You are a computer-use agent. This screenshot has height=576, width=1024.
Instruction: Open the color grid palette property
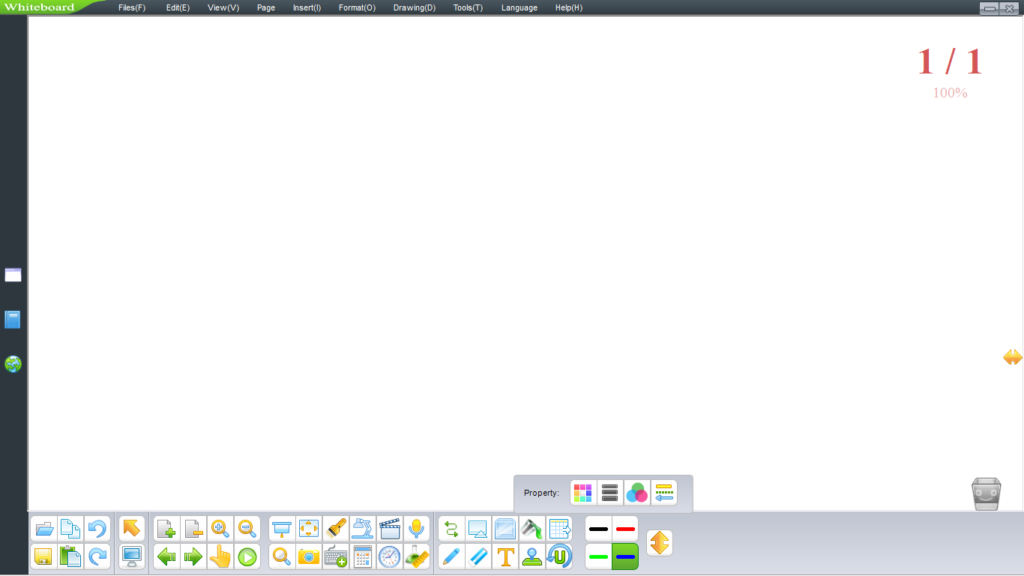pyautogui.click(x=583, y=492)
